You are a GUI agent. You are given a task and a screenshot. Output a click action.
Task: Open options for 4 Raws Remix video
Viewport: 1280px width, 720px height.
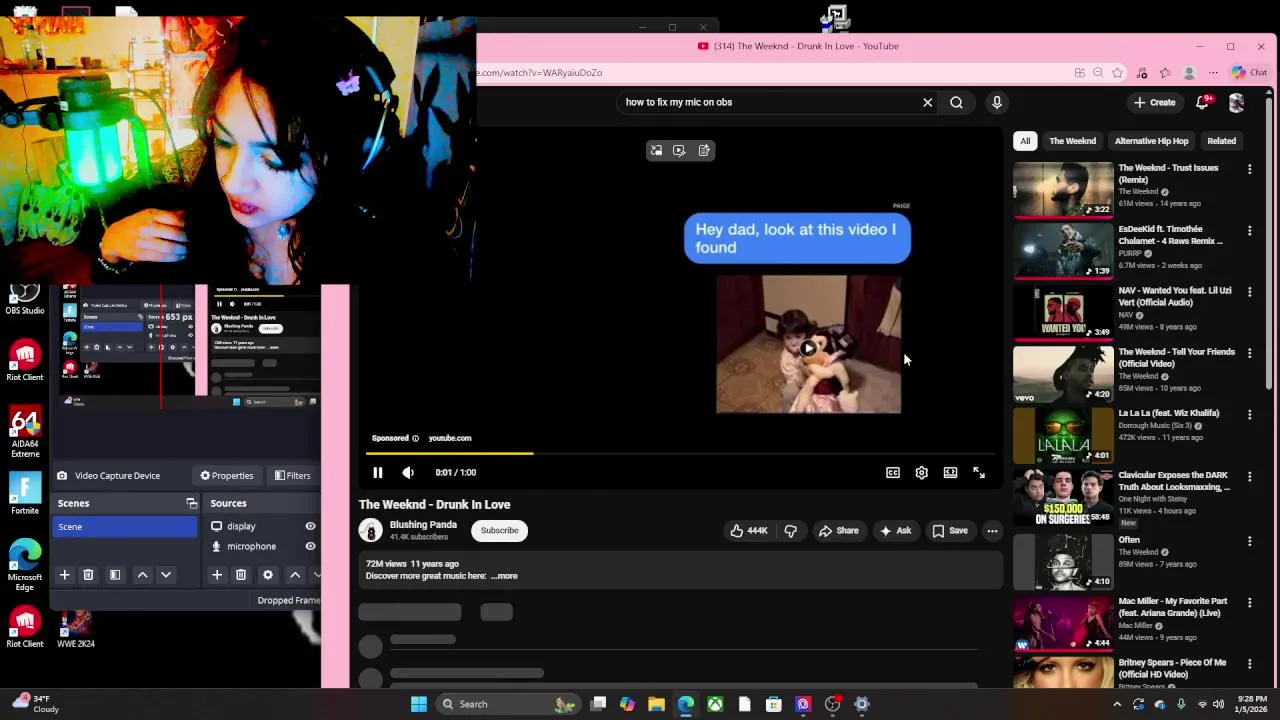coord(1249,231)
